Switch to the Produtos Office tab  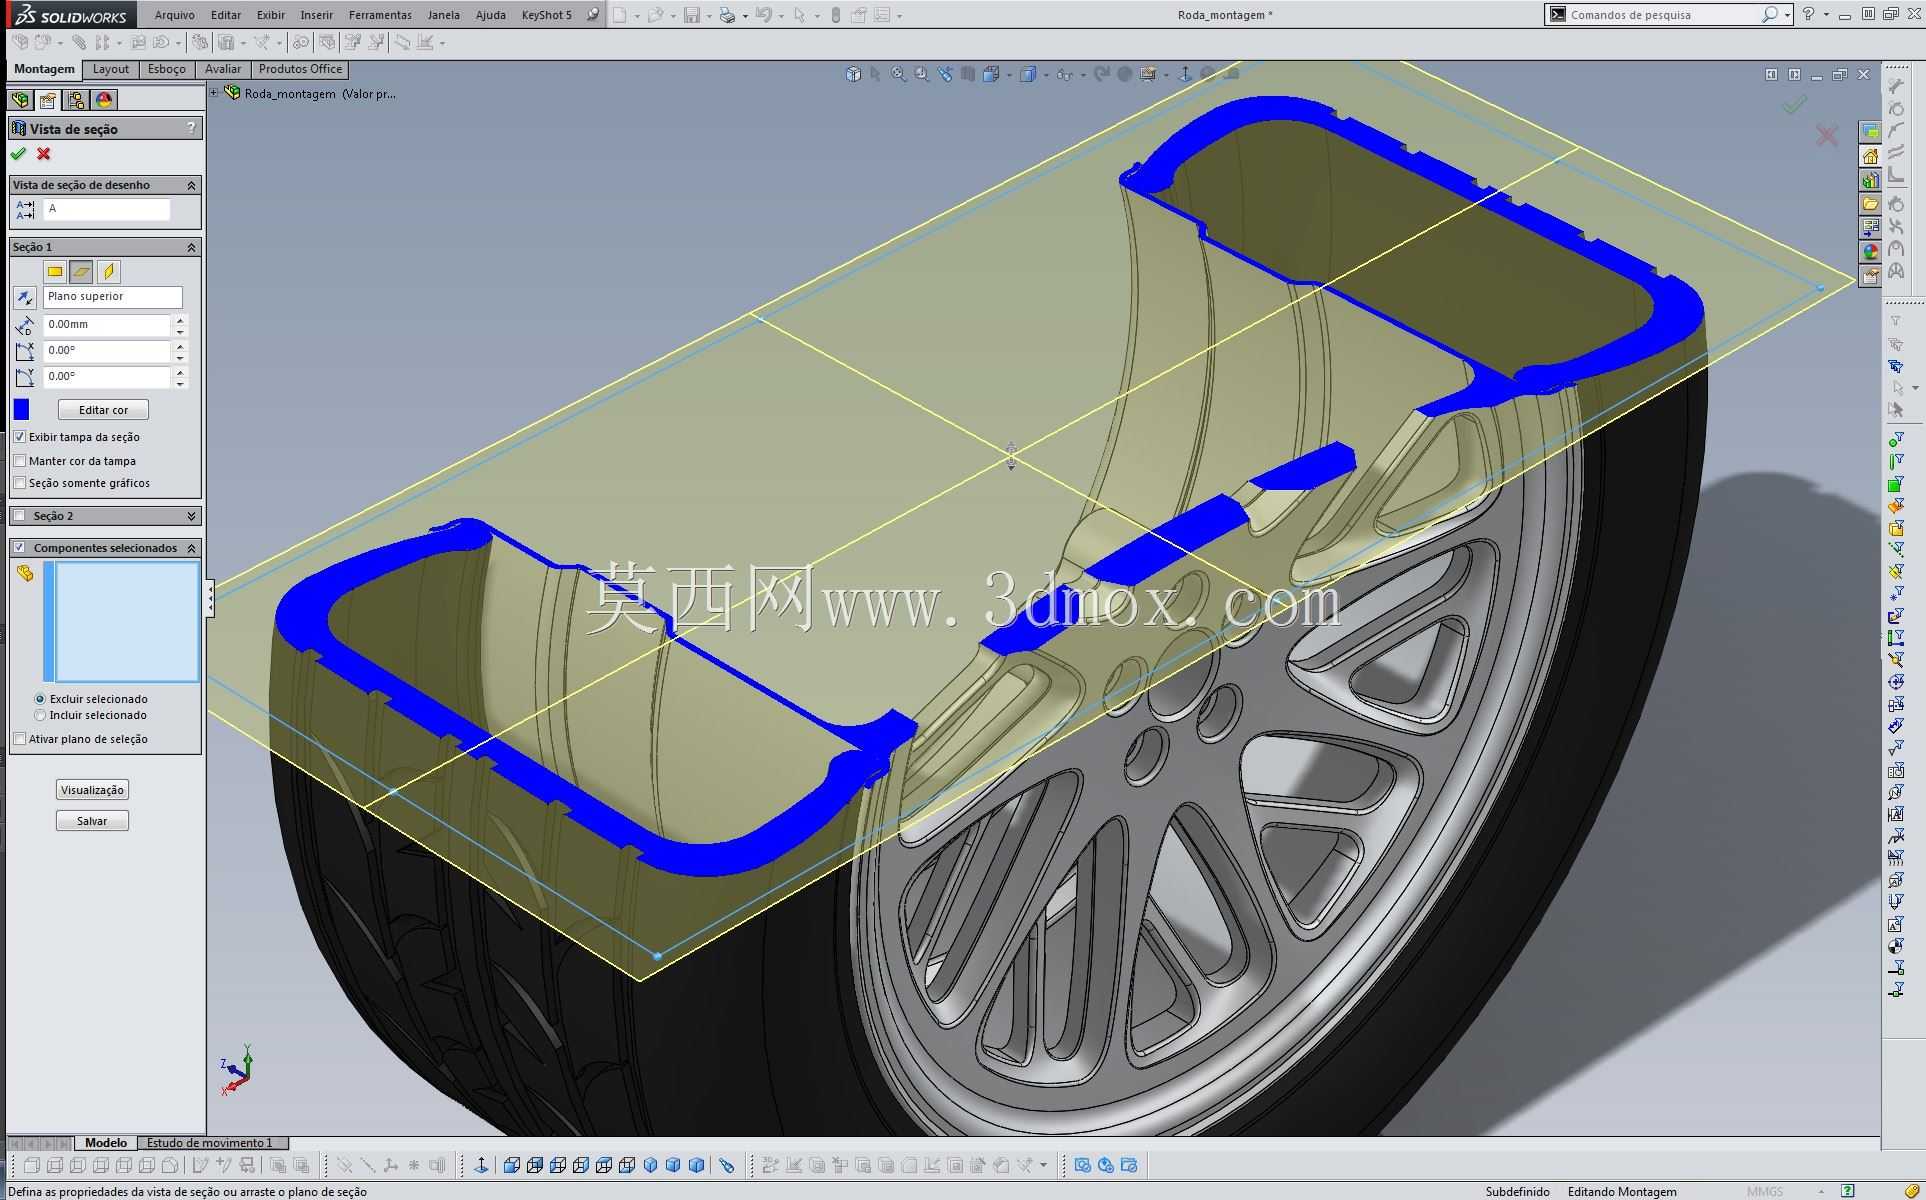pos(300,69)
